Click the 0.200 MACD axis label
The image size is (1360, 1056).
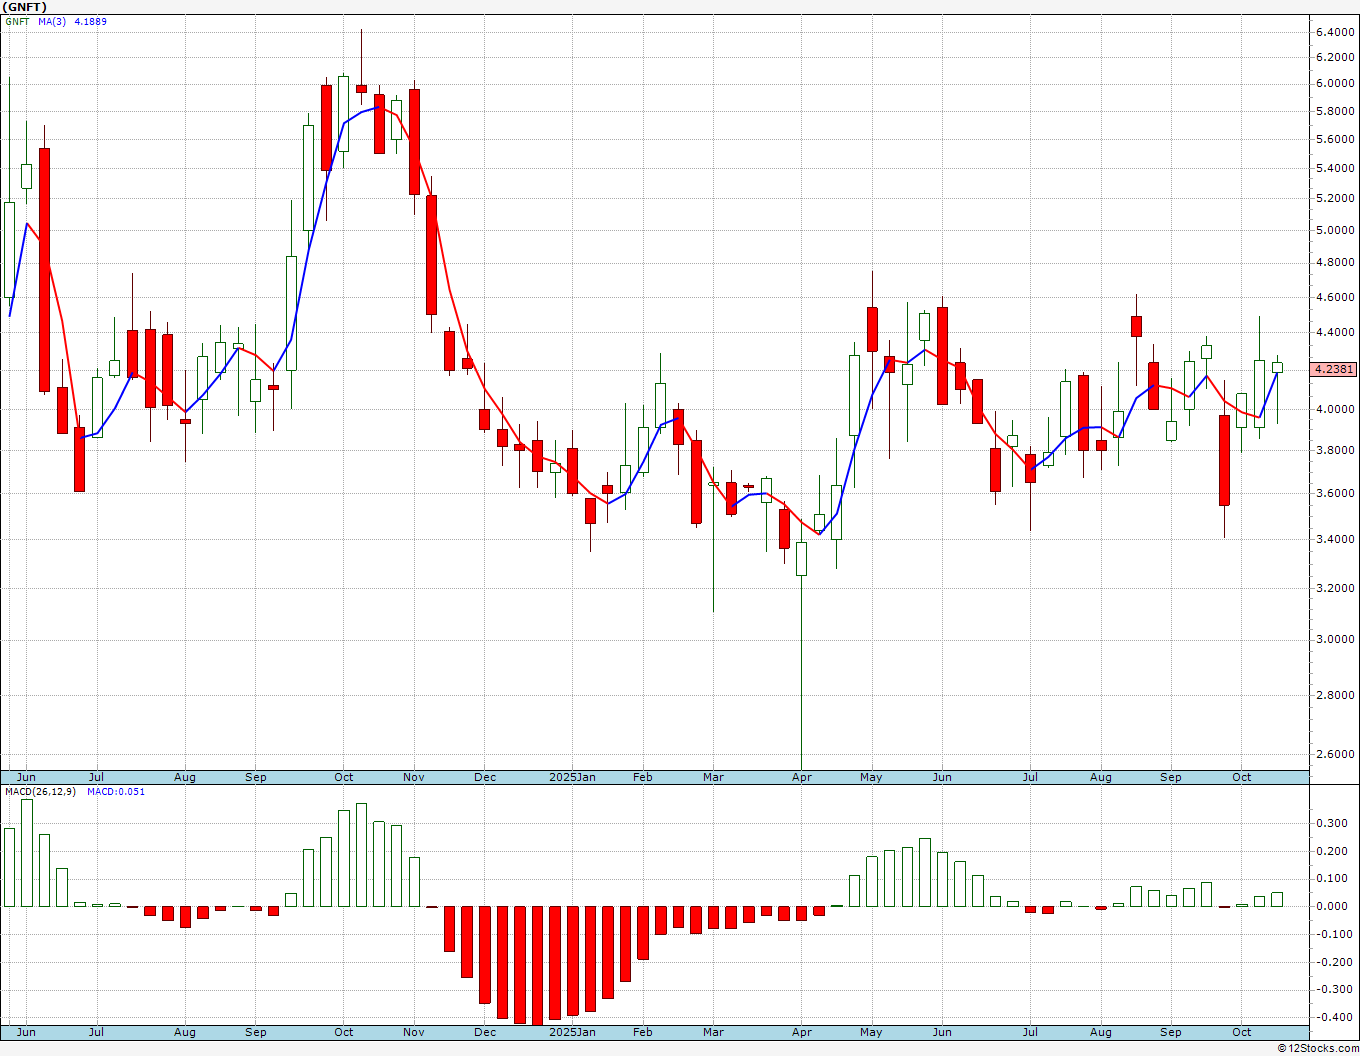[1331, 851]
